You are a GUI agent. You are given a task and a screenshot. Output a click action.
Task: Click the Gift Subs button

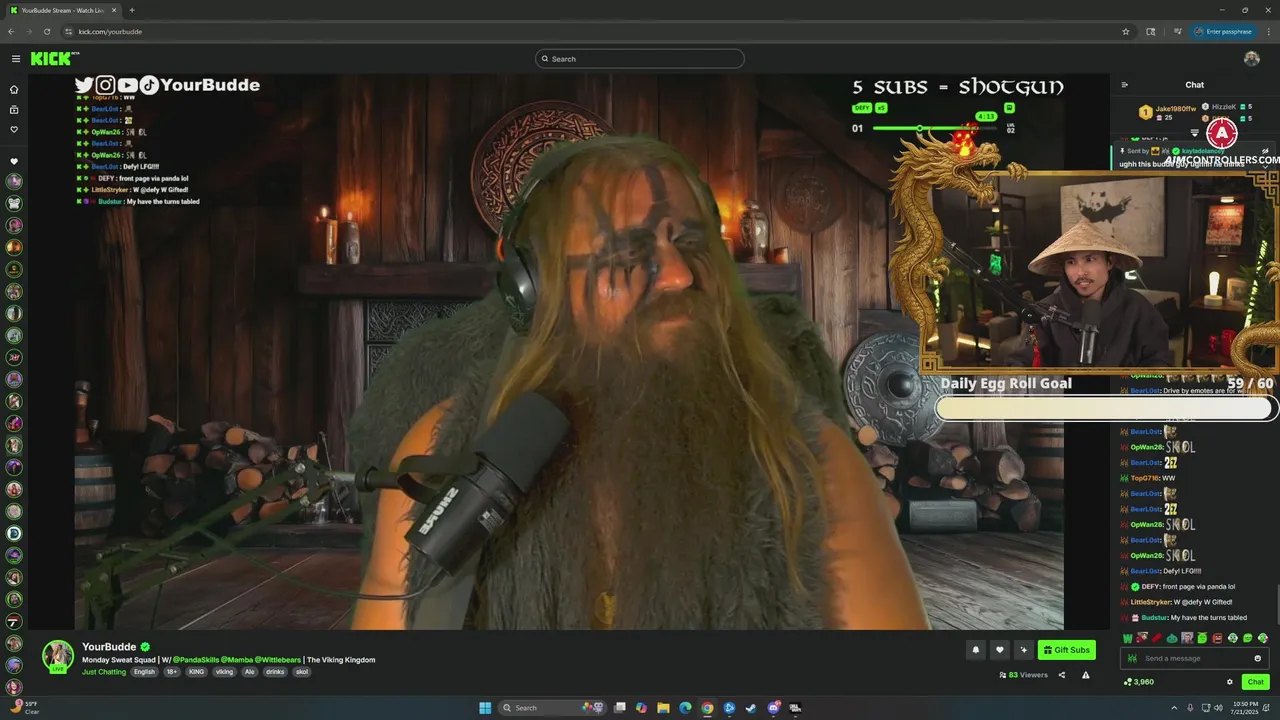tap(1066, 650)
